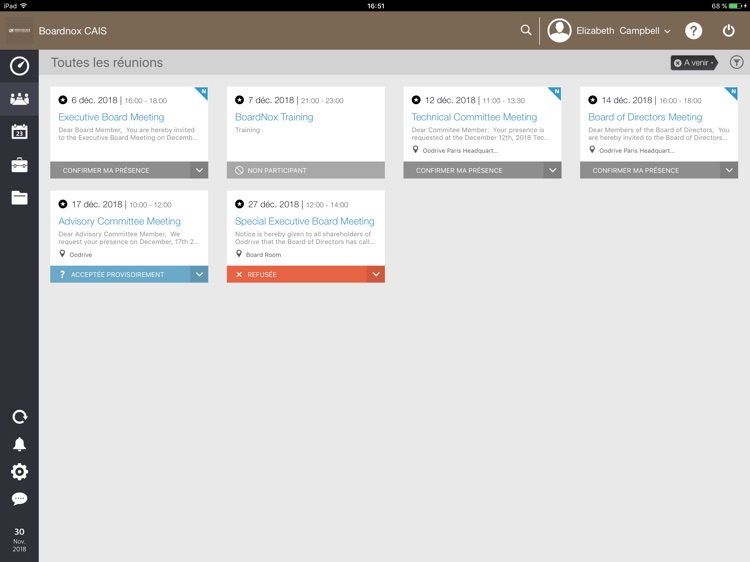Open notifications bell icon
The height and width of the screenshot is (562, 750).
click(19, 444)
